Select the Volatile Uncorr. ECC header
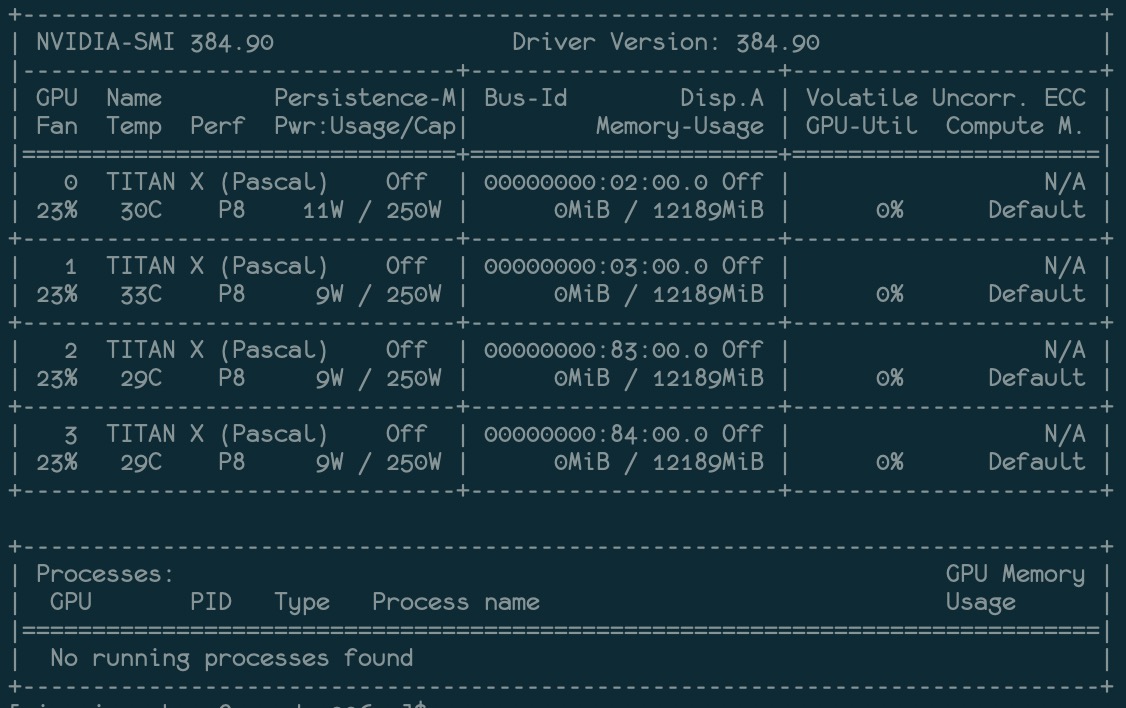The image size is (1126, 708). tap(945, 98)
